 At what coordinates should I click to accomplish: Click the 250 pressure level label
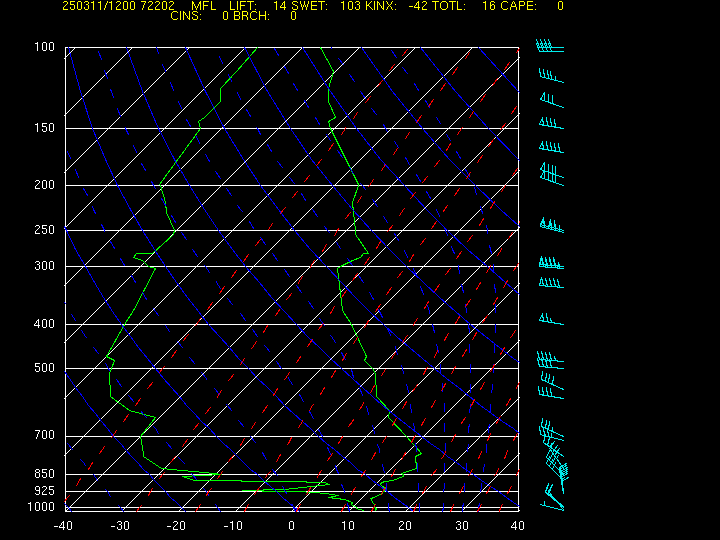(x=45, y=229)
